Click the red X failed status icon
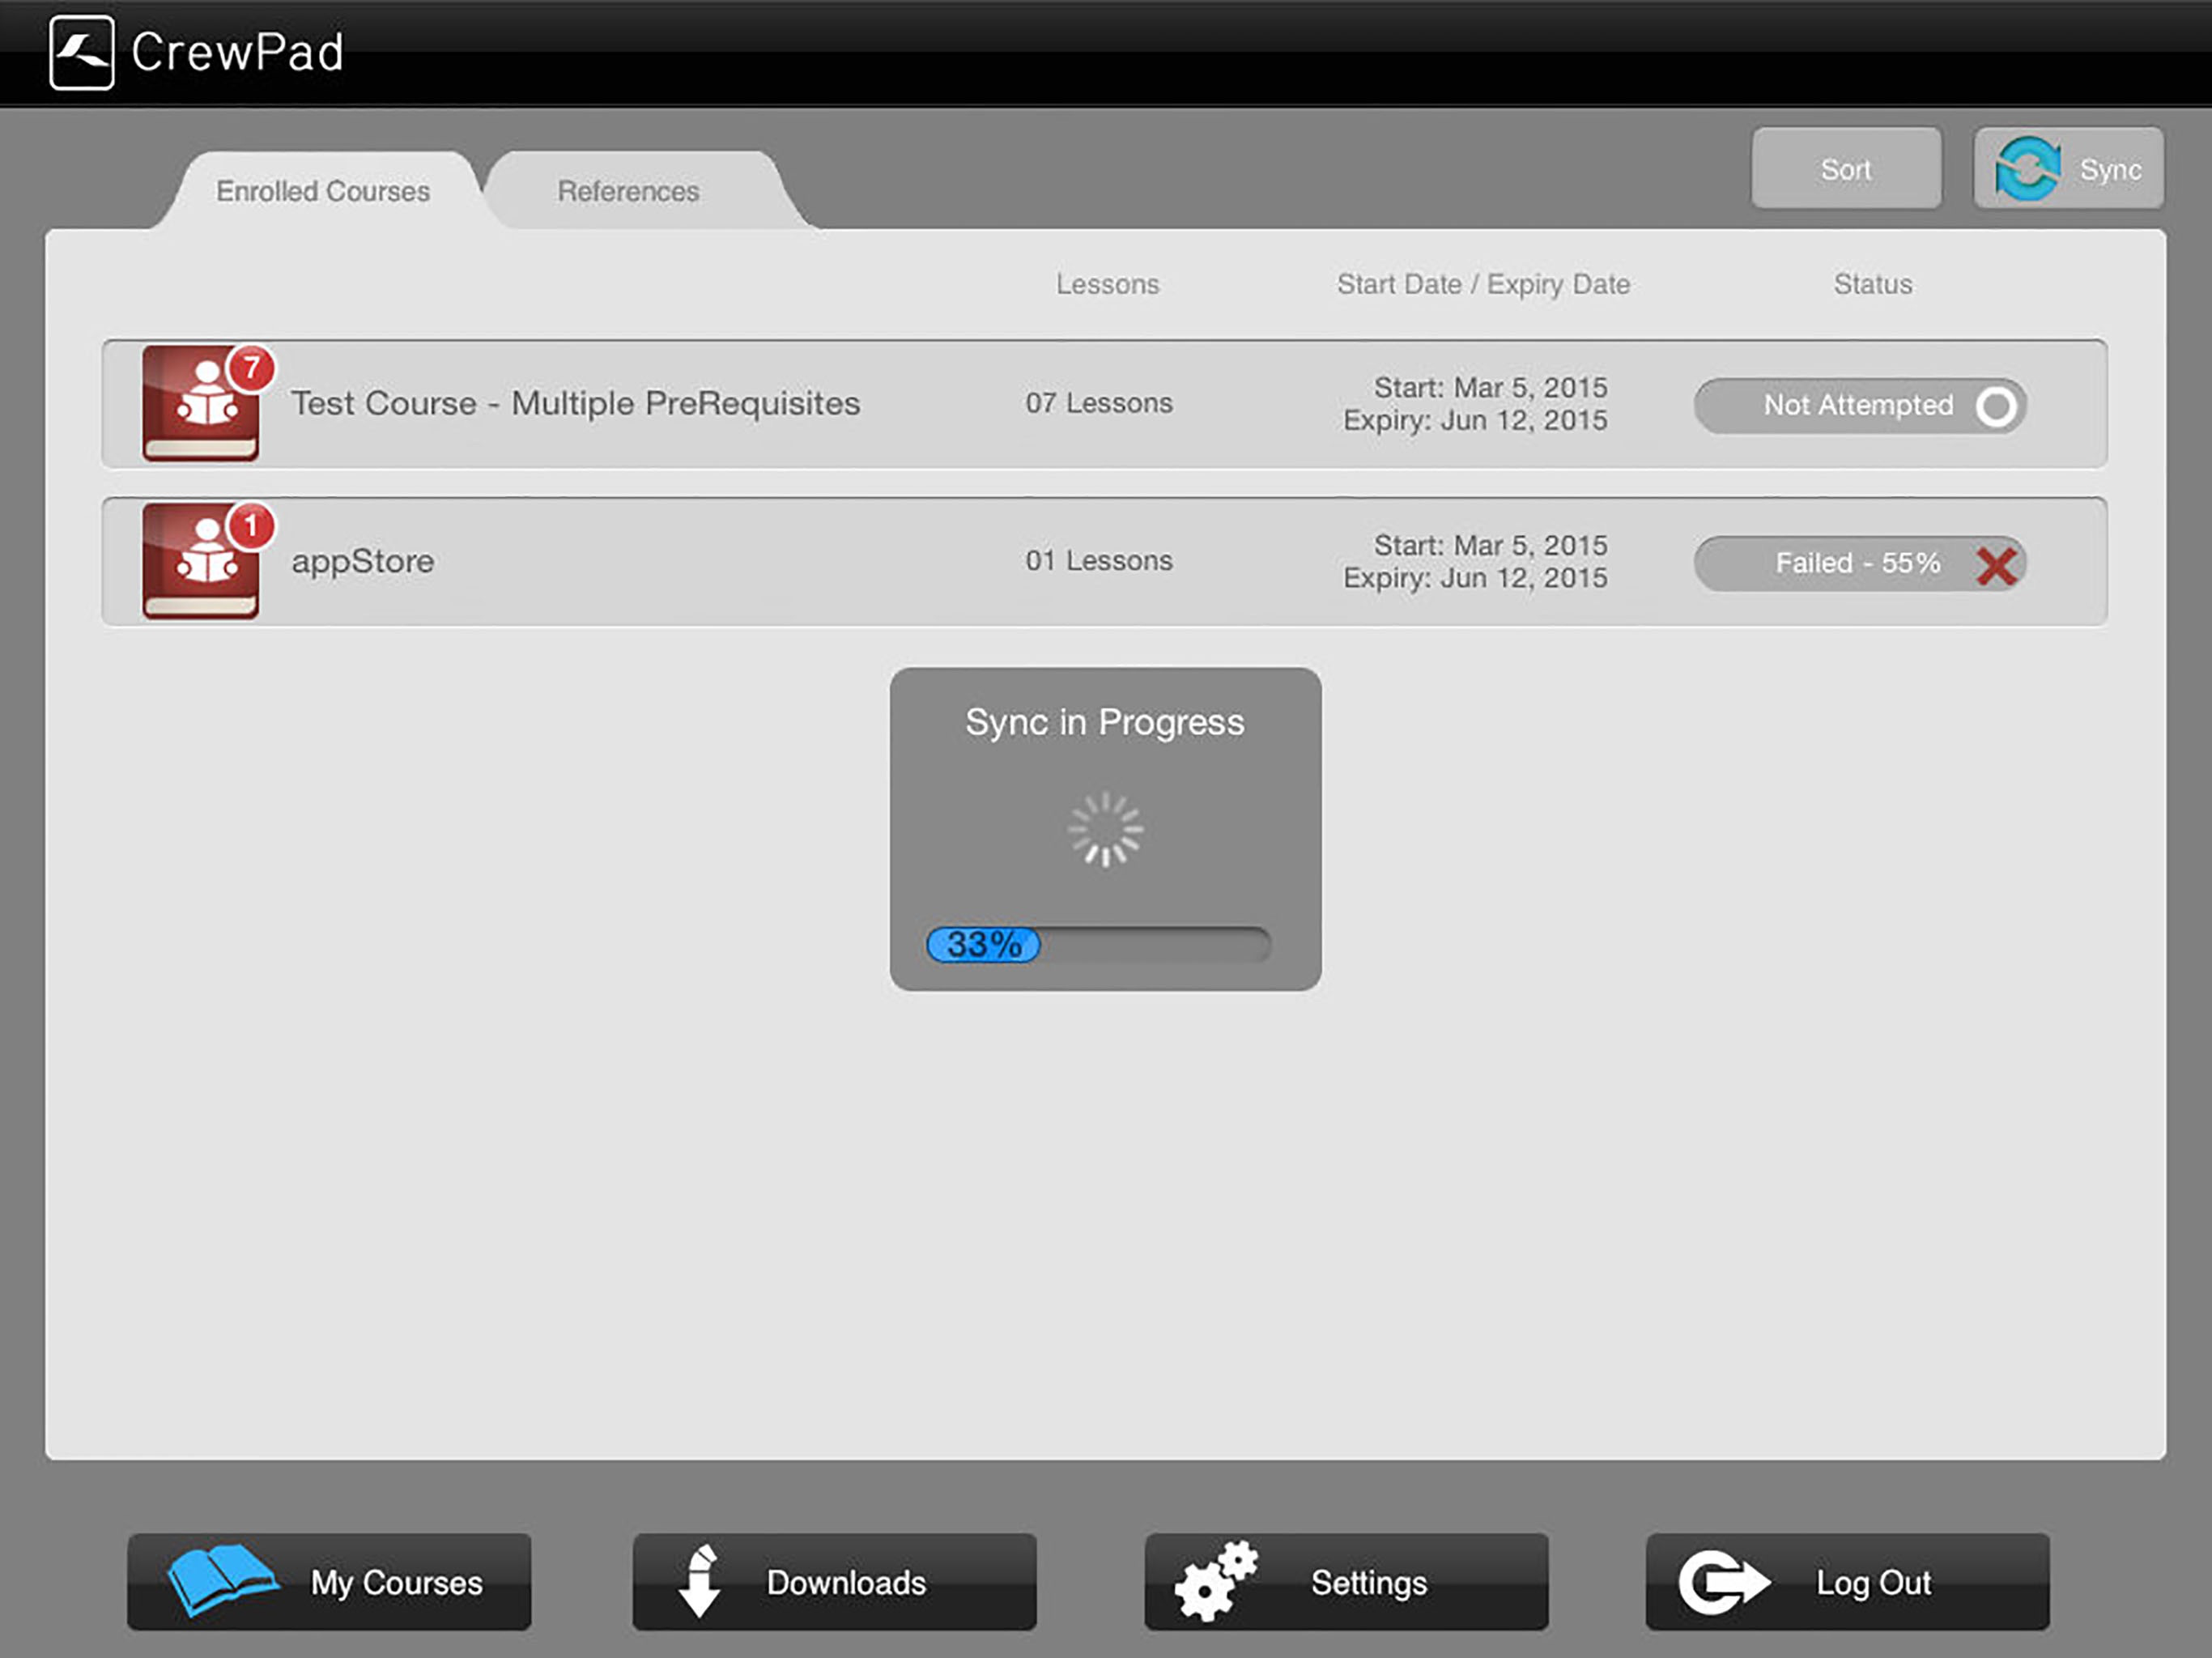The image size is (2212, 1658). pyautogui.click(x=1996, y=565)
